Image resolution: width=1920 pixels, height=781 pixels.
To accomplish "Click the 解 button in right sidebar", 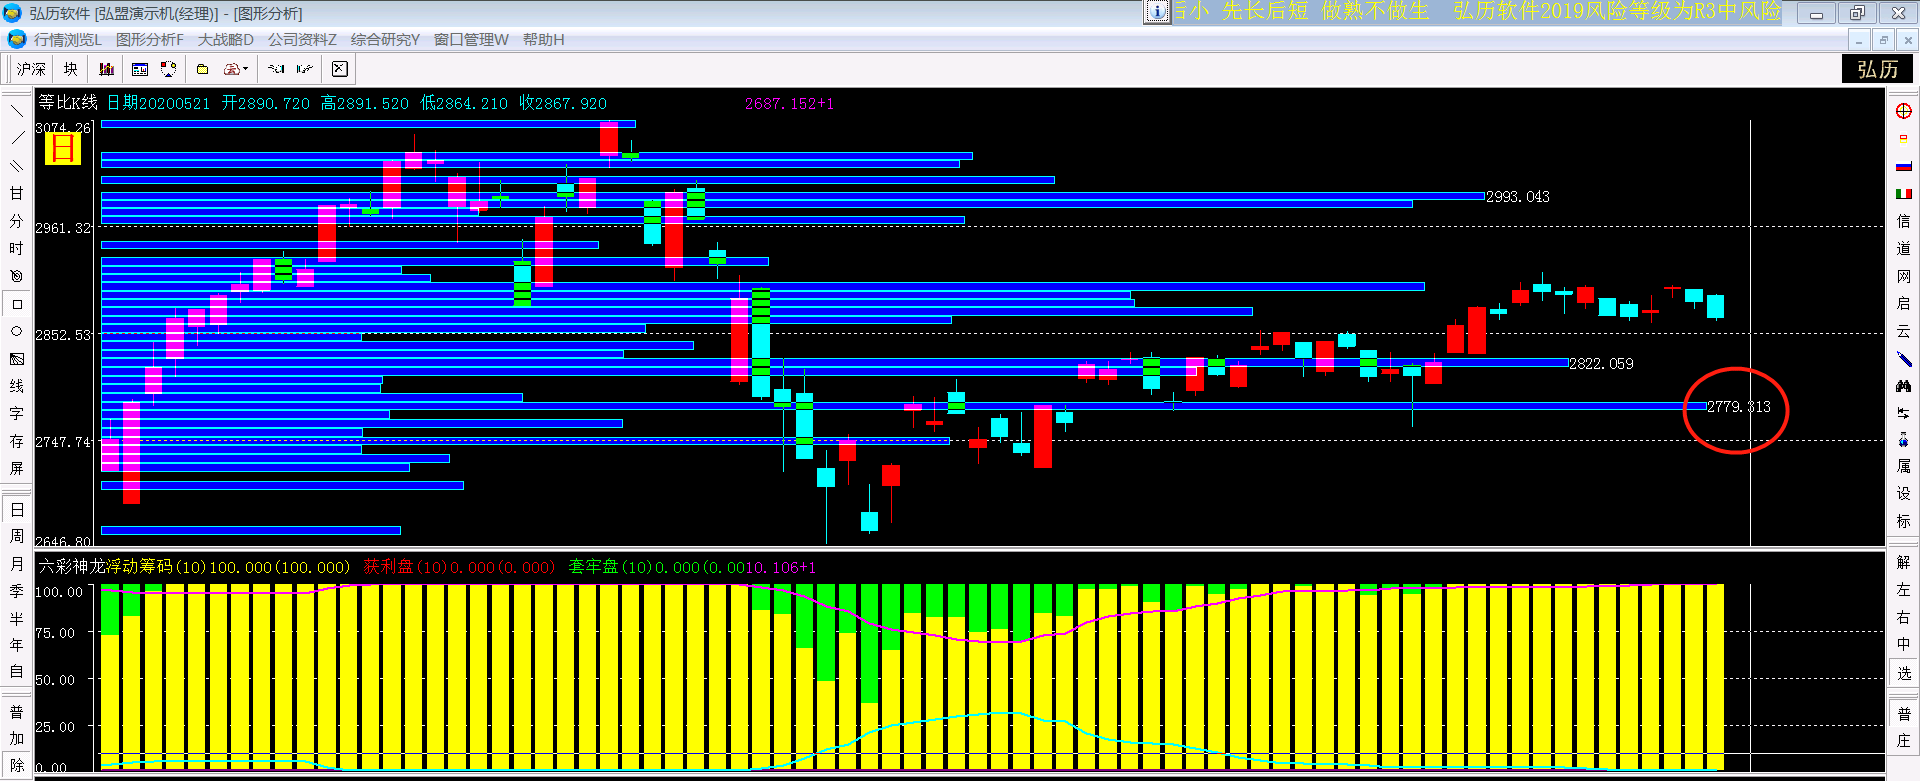I will point(1904,563).
